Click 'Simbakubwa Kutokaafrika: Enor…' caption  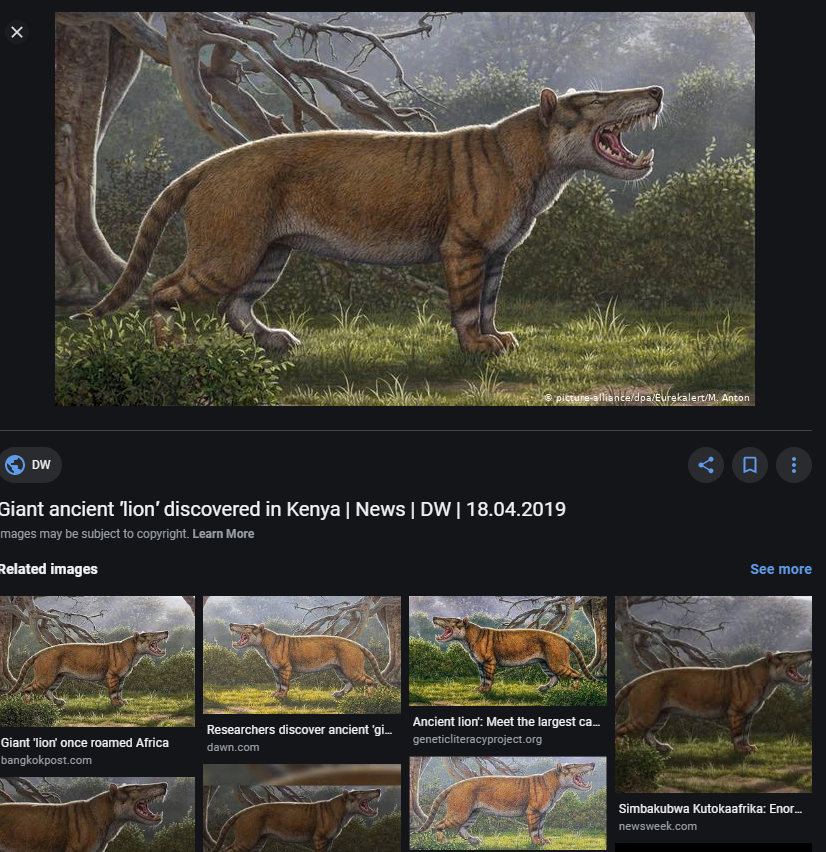(x=710, y=809)
